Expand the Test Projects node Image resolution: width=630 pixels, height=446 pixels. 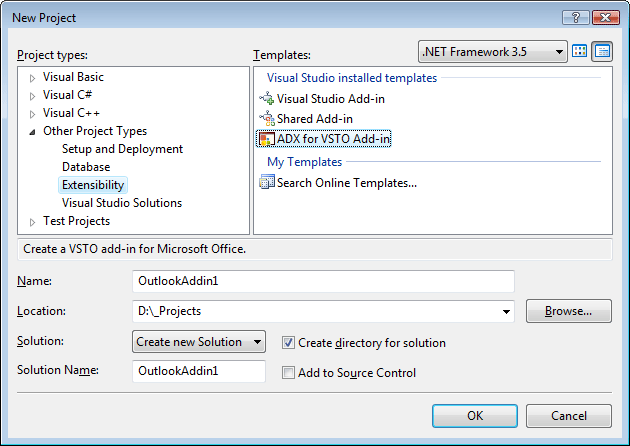[33, 222]
